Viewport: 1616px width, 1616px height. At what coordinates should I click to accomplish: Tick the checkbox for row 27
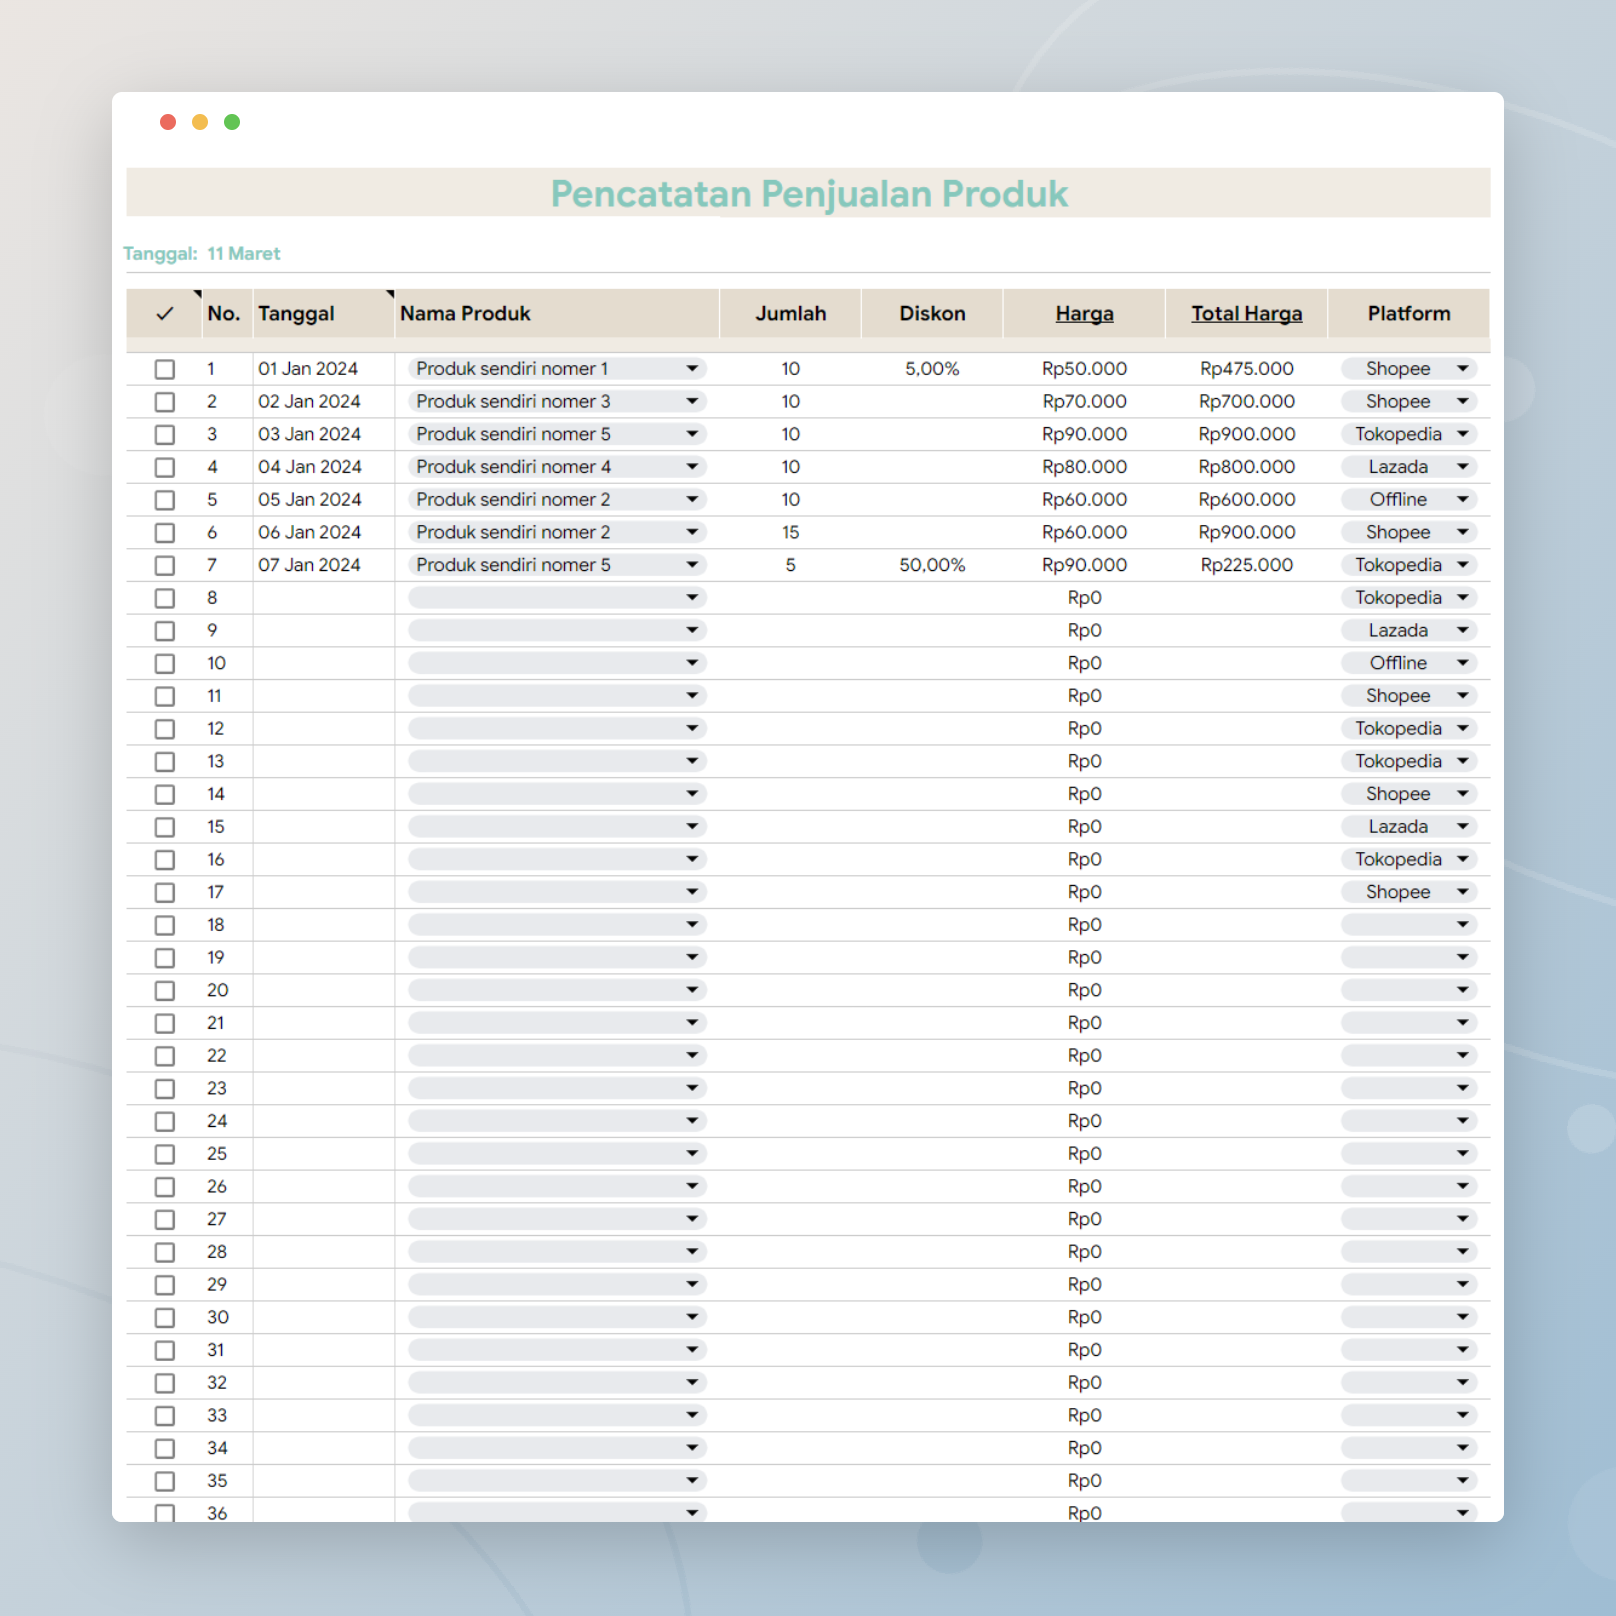point(165,1220)
